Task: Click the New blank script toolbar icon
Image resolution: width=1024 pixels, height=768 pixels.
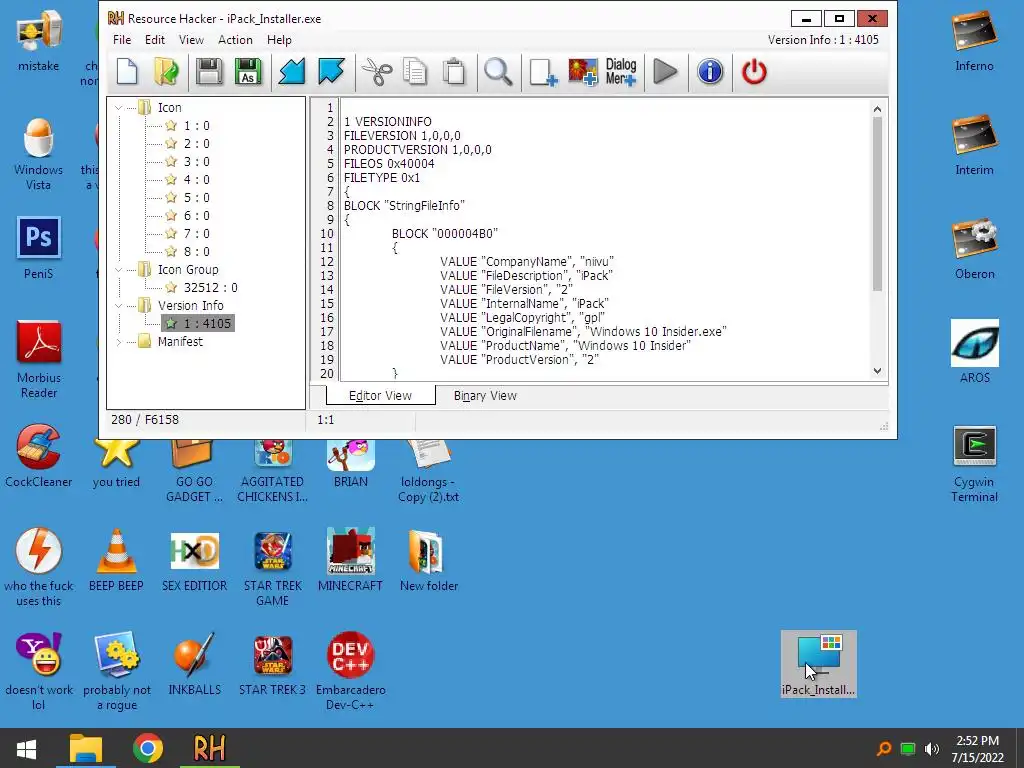Action: 127,72
